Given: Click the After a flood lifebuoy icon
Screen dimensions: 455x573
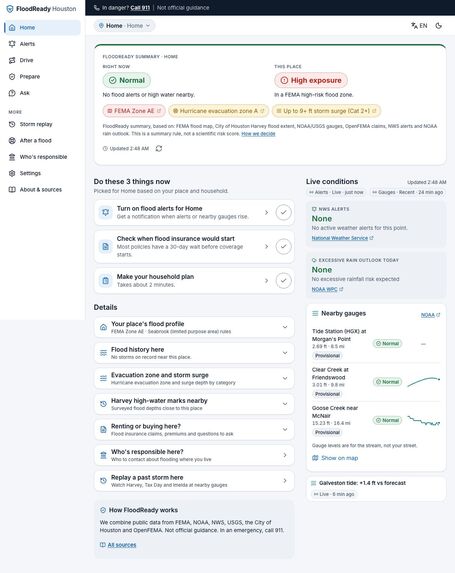Looking at the screenshot, I should click(x=12, y=140).
